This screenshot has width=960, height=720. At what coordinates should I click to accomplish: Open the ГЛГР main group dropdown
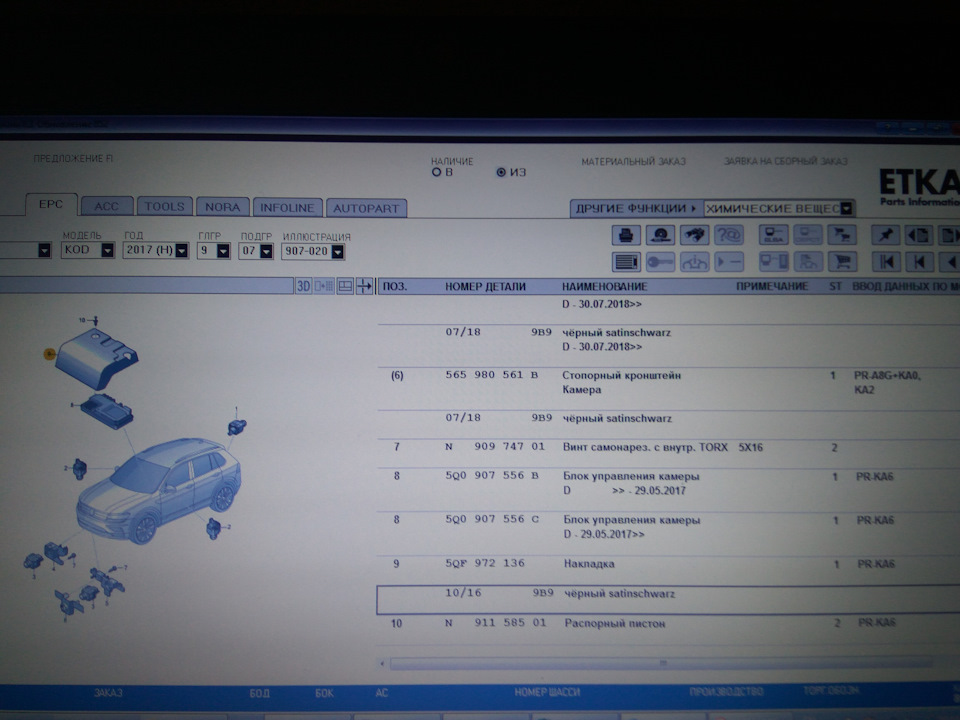[x=223, y=250]
